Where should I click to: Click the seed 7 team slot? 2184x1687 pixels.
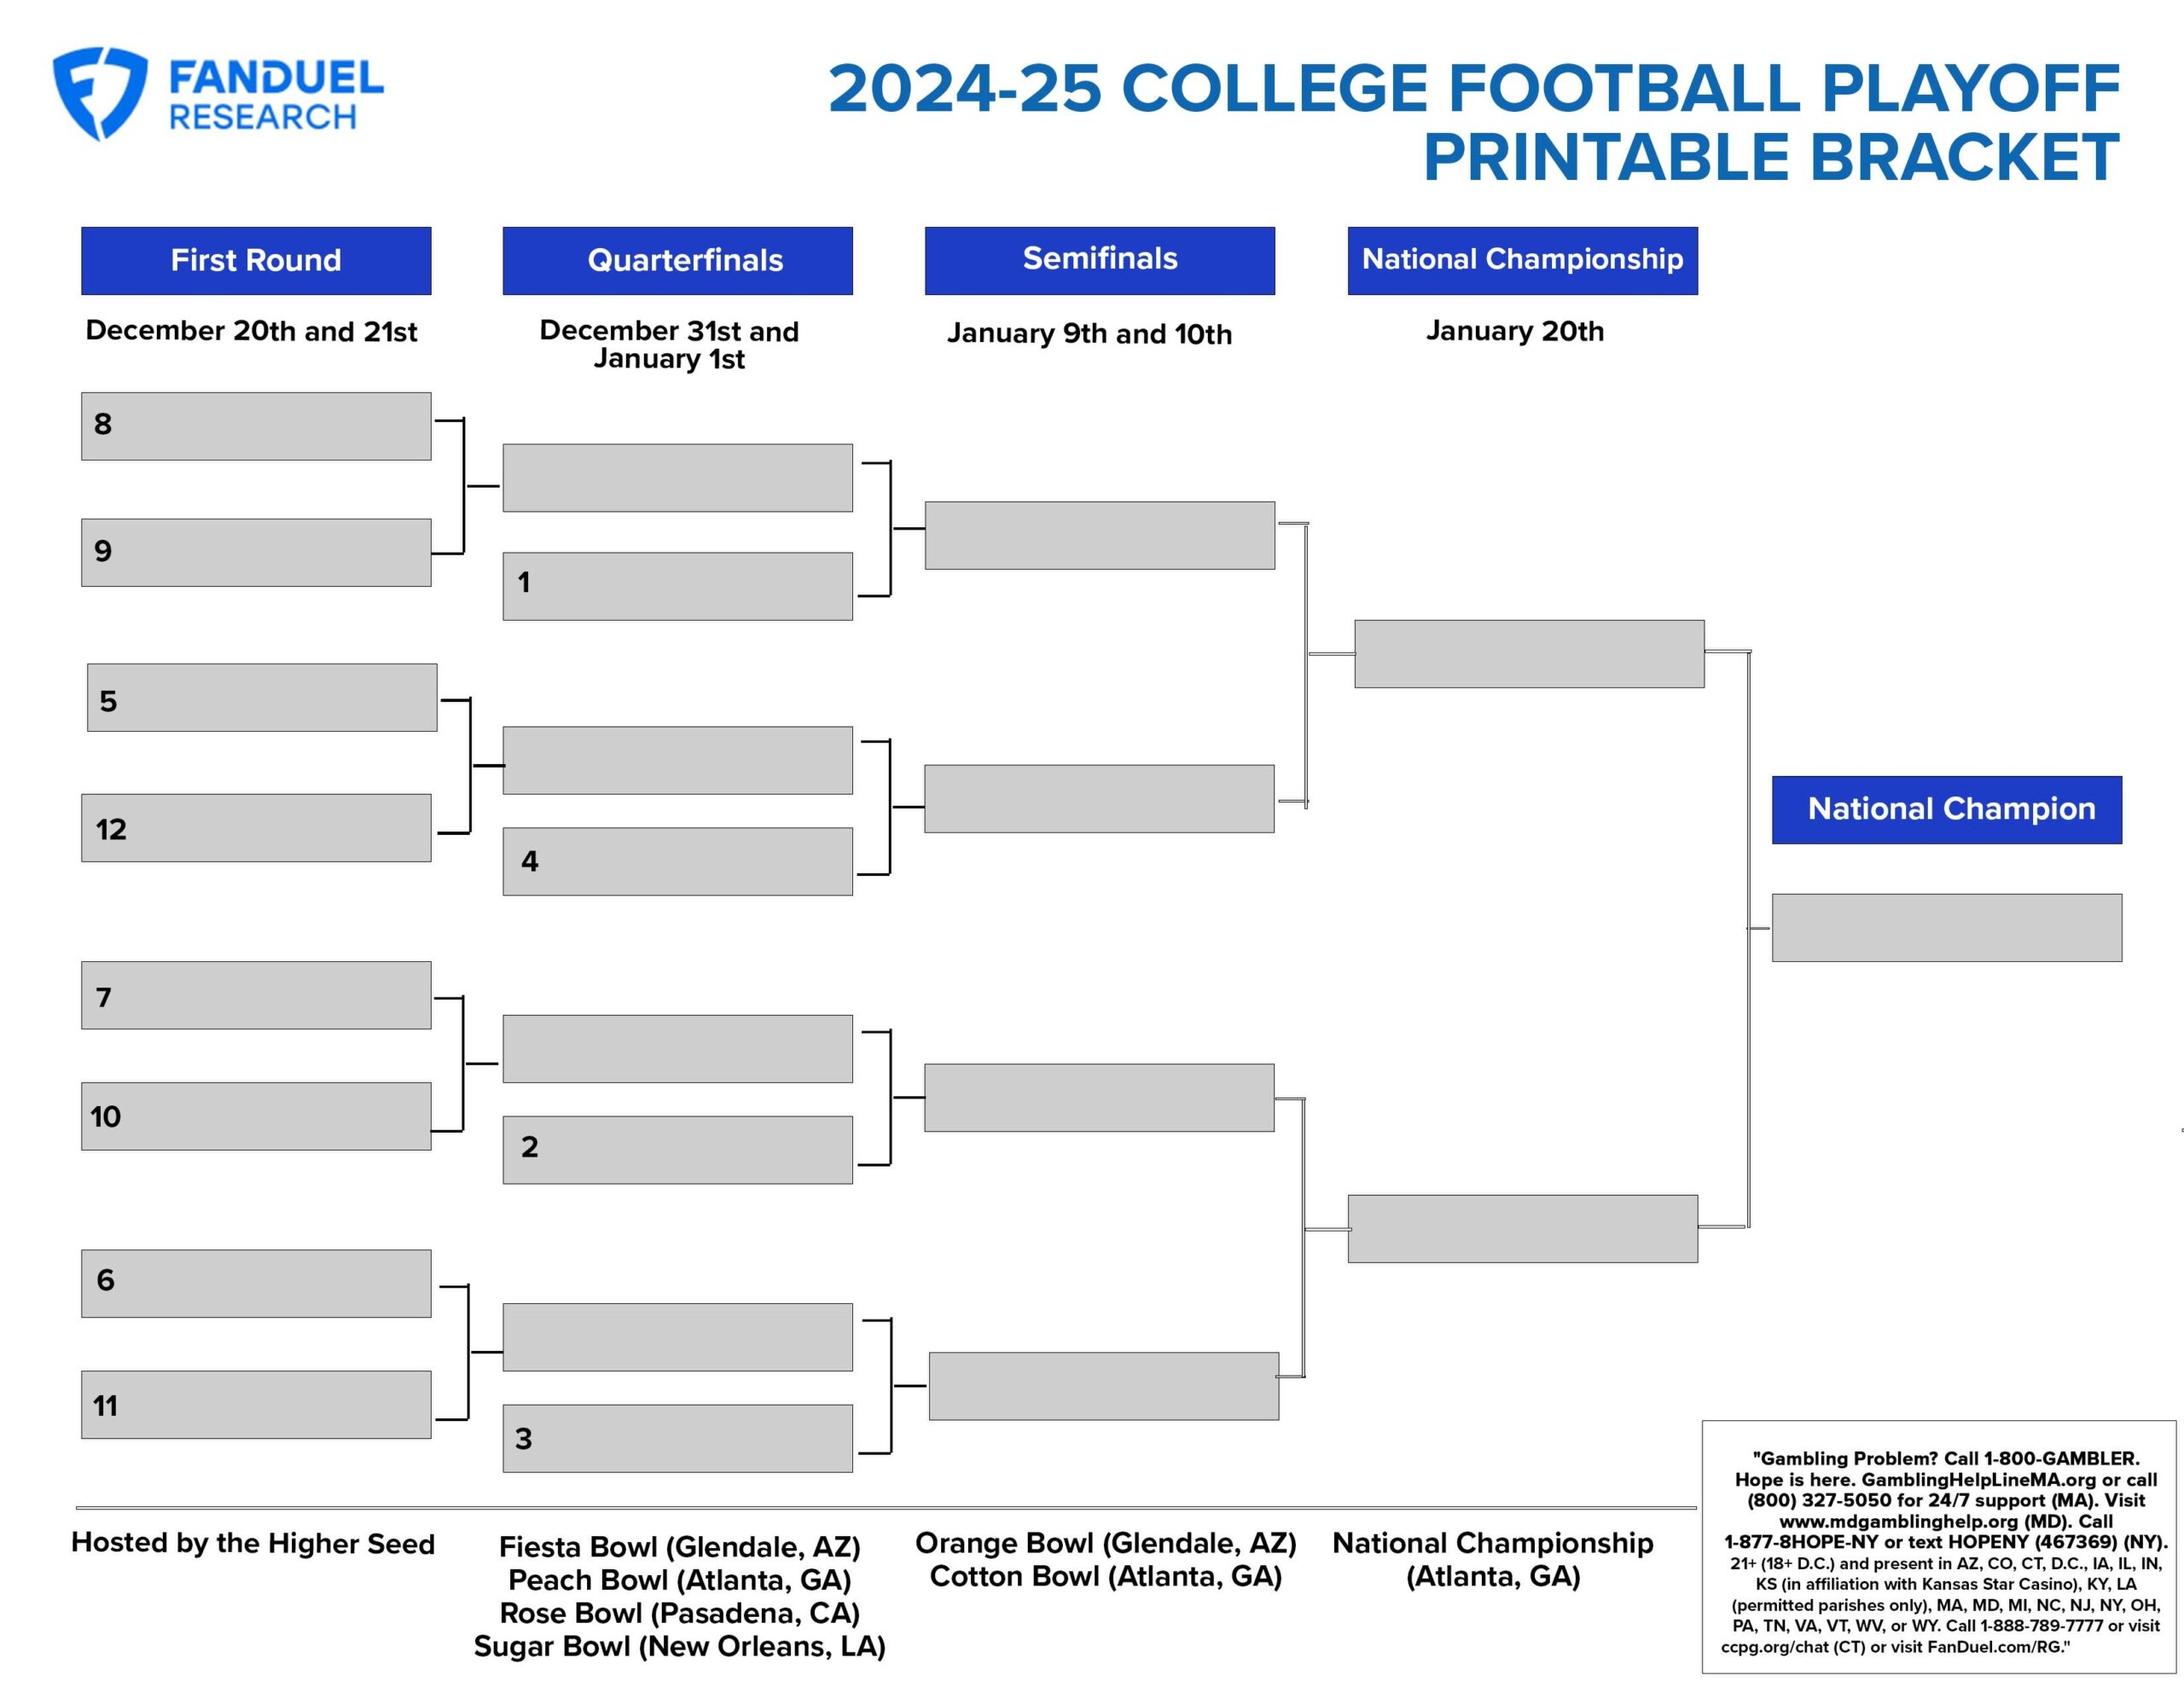point(256,995)
